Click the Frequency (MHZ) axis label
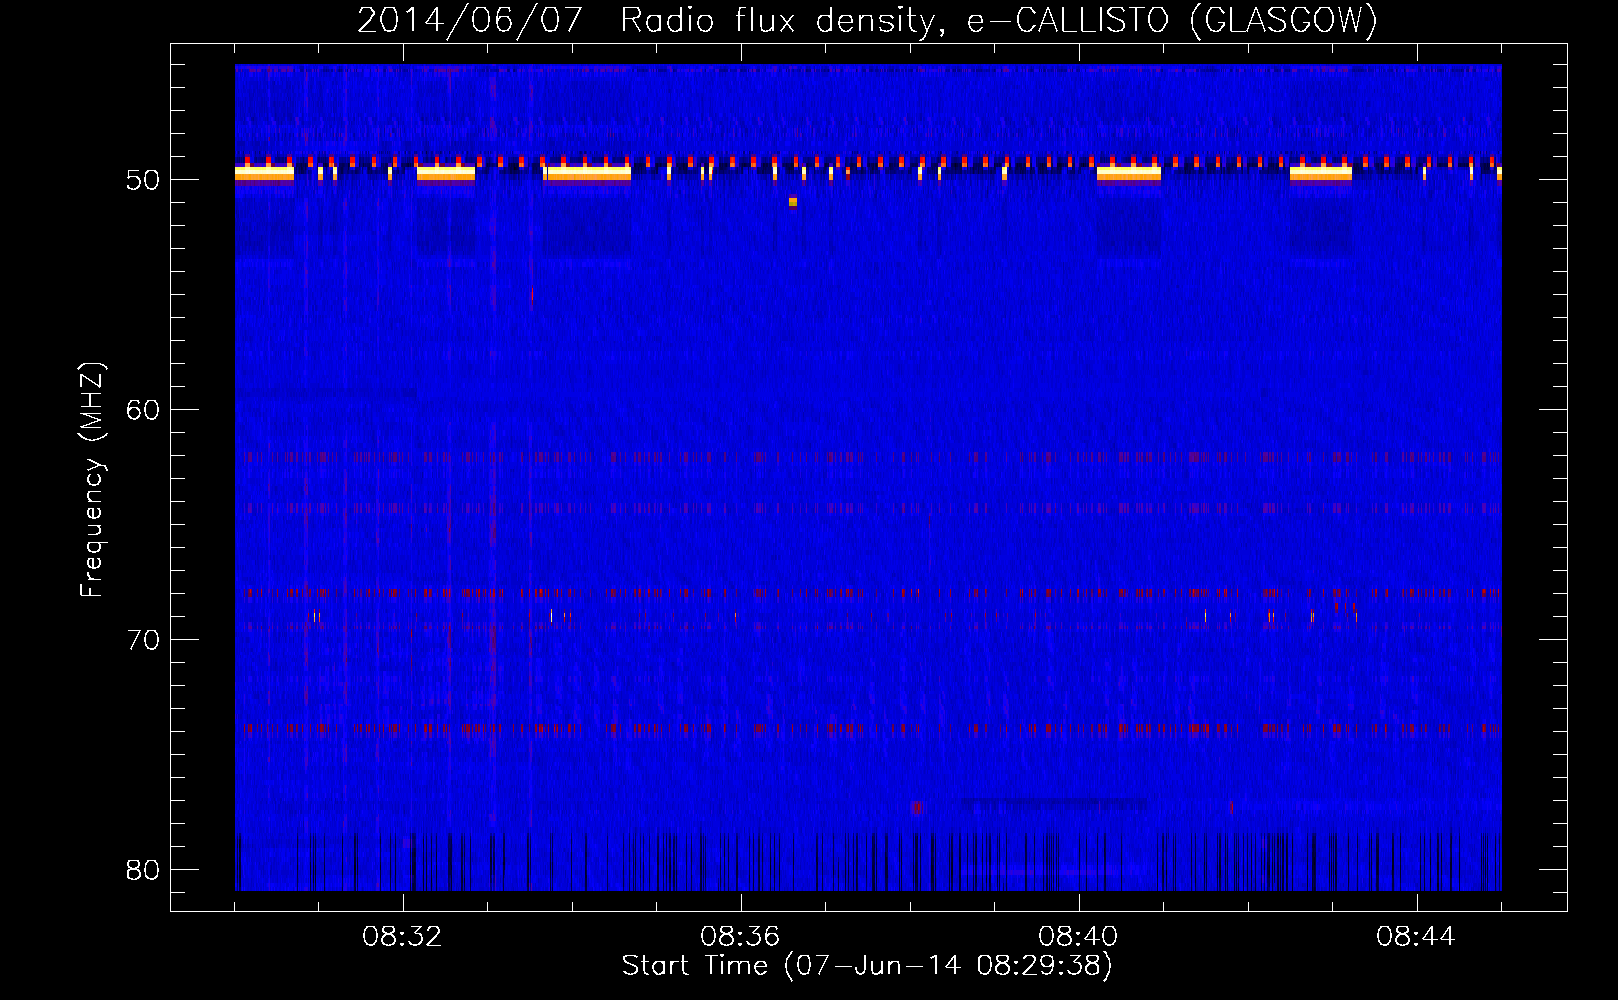1618x1000 pixels. 92,480
